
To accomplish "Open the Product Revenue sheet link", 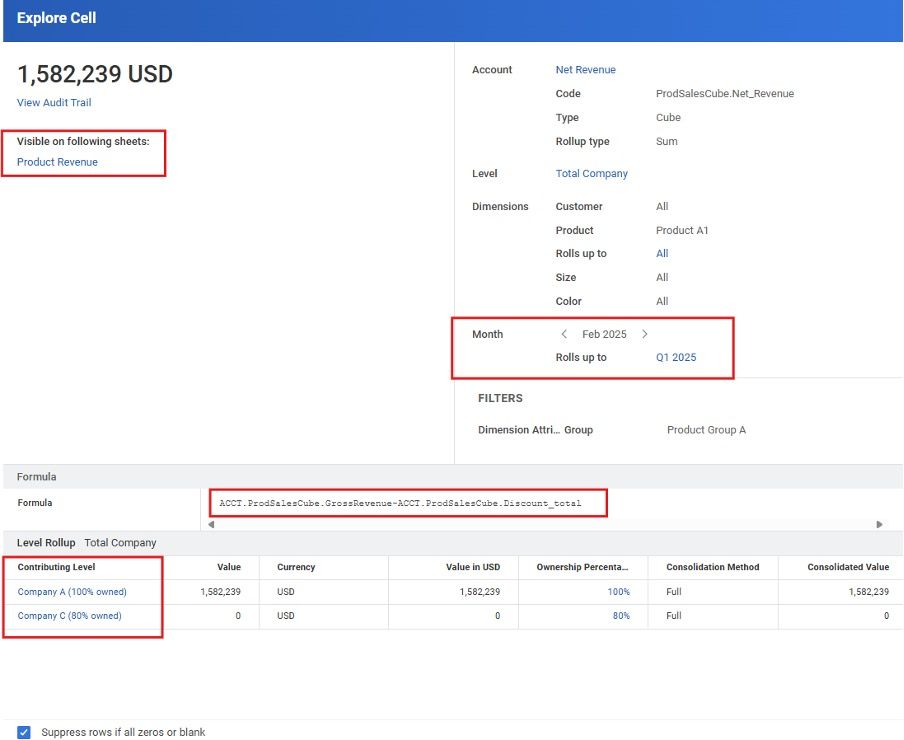I will tap(57, 162).
